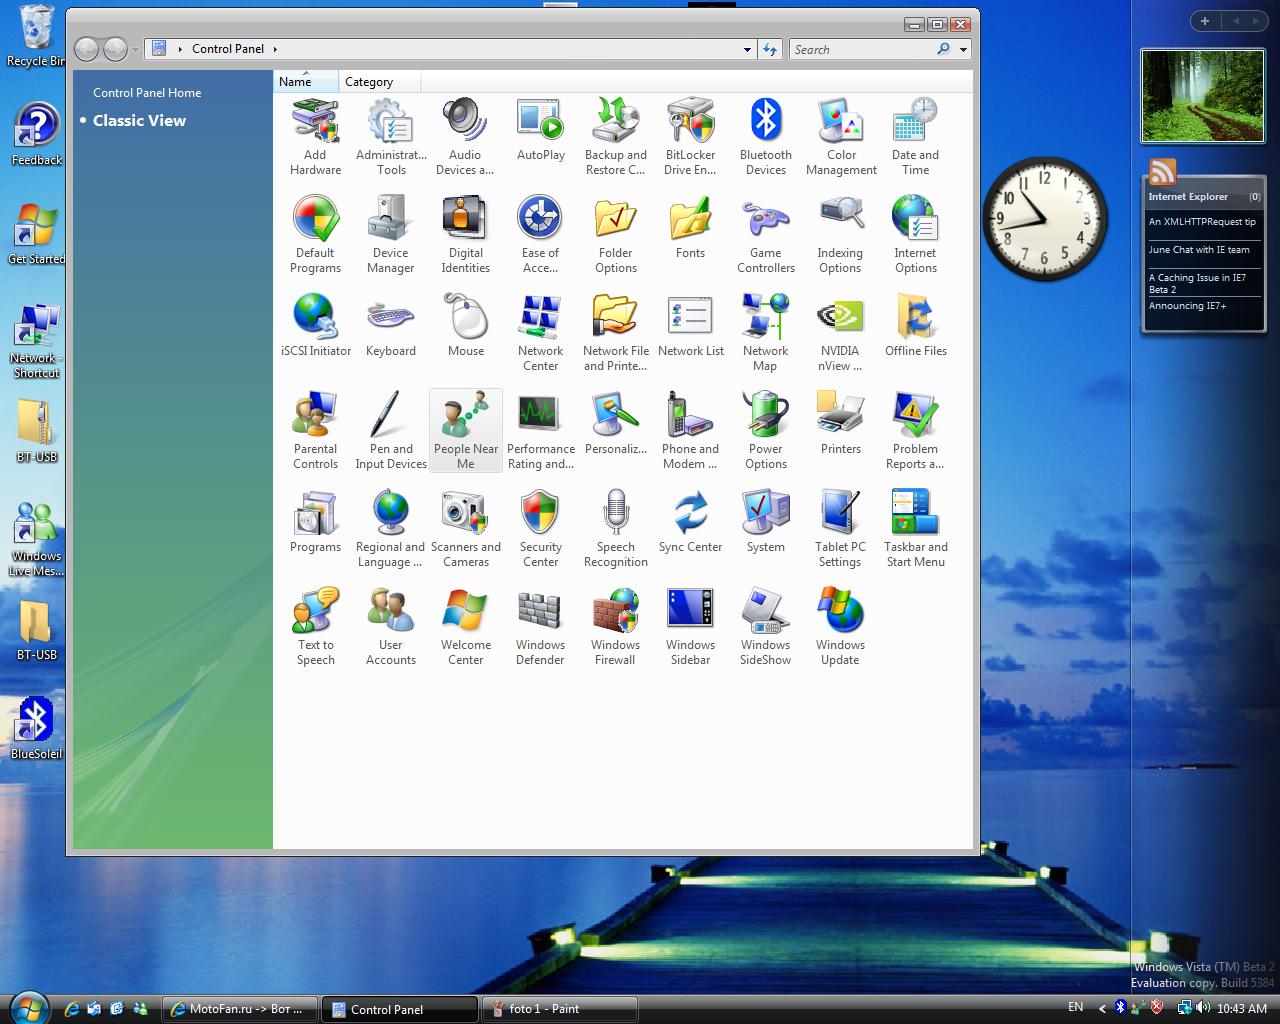Open 'June Chat with IE team' feed headline

click(1199, 250)
